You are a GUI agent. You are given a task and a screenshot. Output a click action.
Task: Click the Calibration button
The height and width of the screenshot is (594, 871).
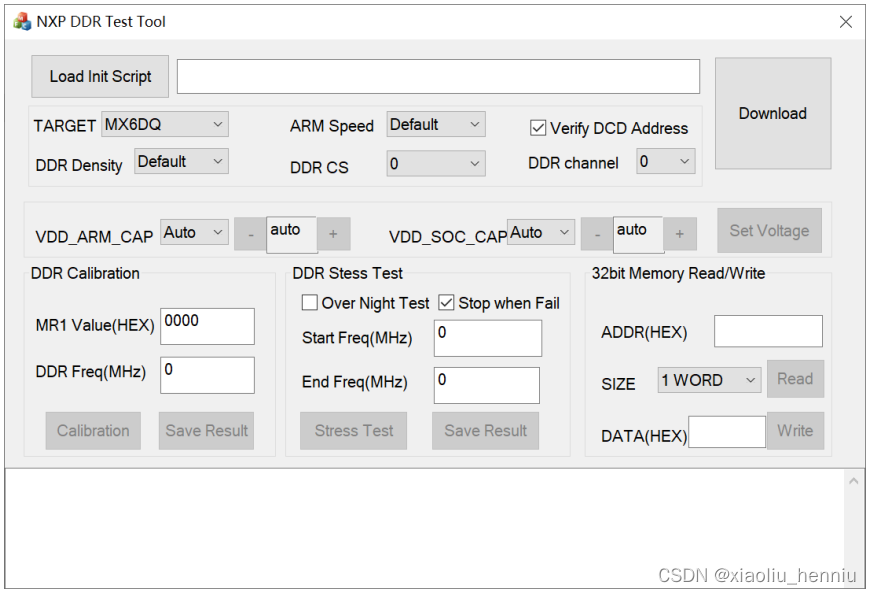tap(93, 430)
